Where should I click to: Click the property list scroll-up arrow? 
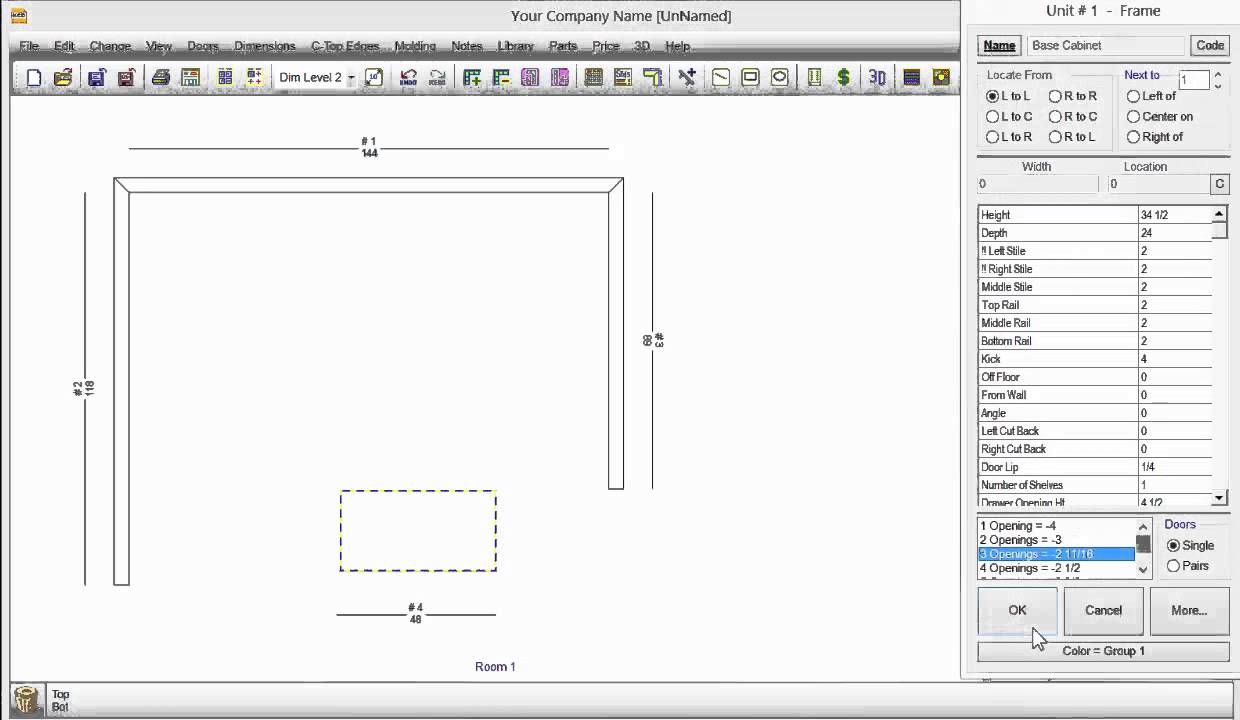click(1219, 214)
